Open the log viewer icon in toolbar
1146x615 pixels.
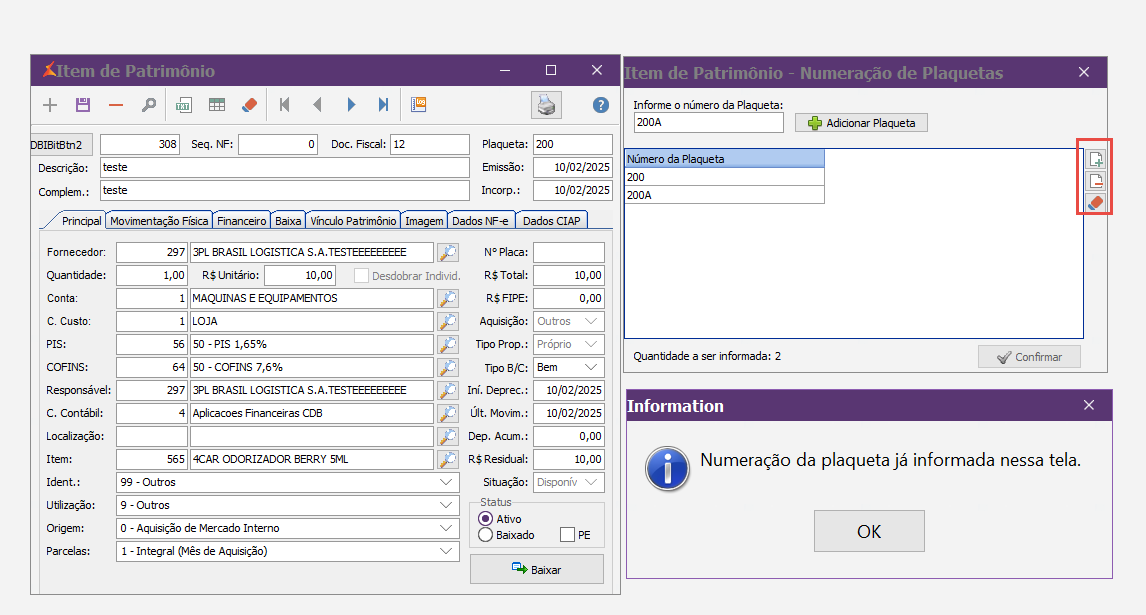(419, 104)
